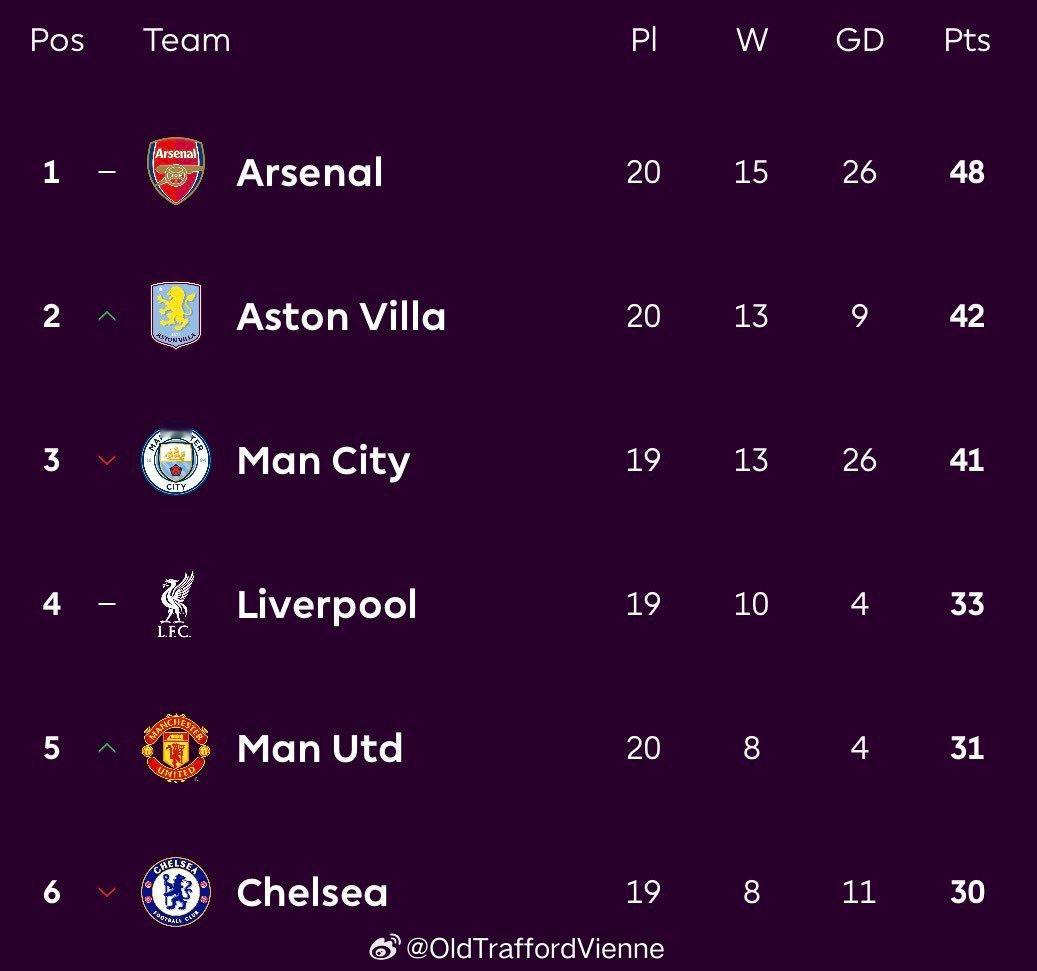Click the Weibo logo in watermark

tap(385, 948)
